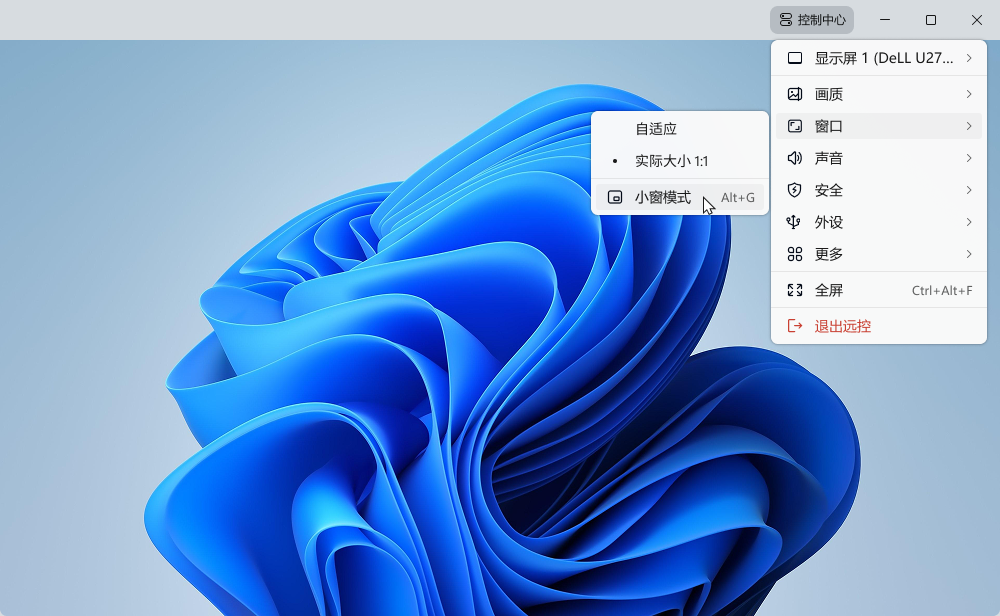This screenshot has height=616, width=1000.
Task: Click the 外设 USB peripherals icon
Action: point(795,222)
